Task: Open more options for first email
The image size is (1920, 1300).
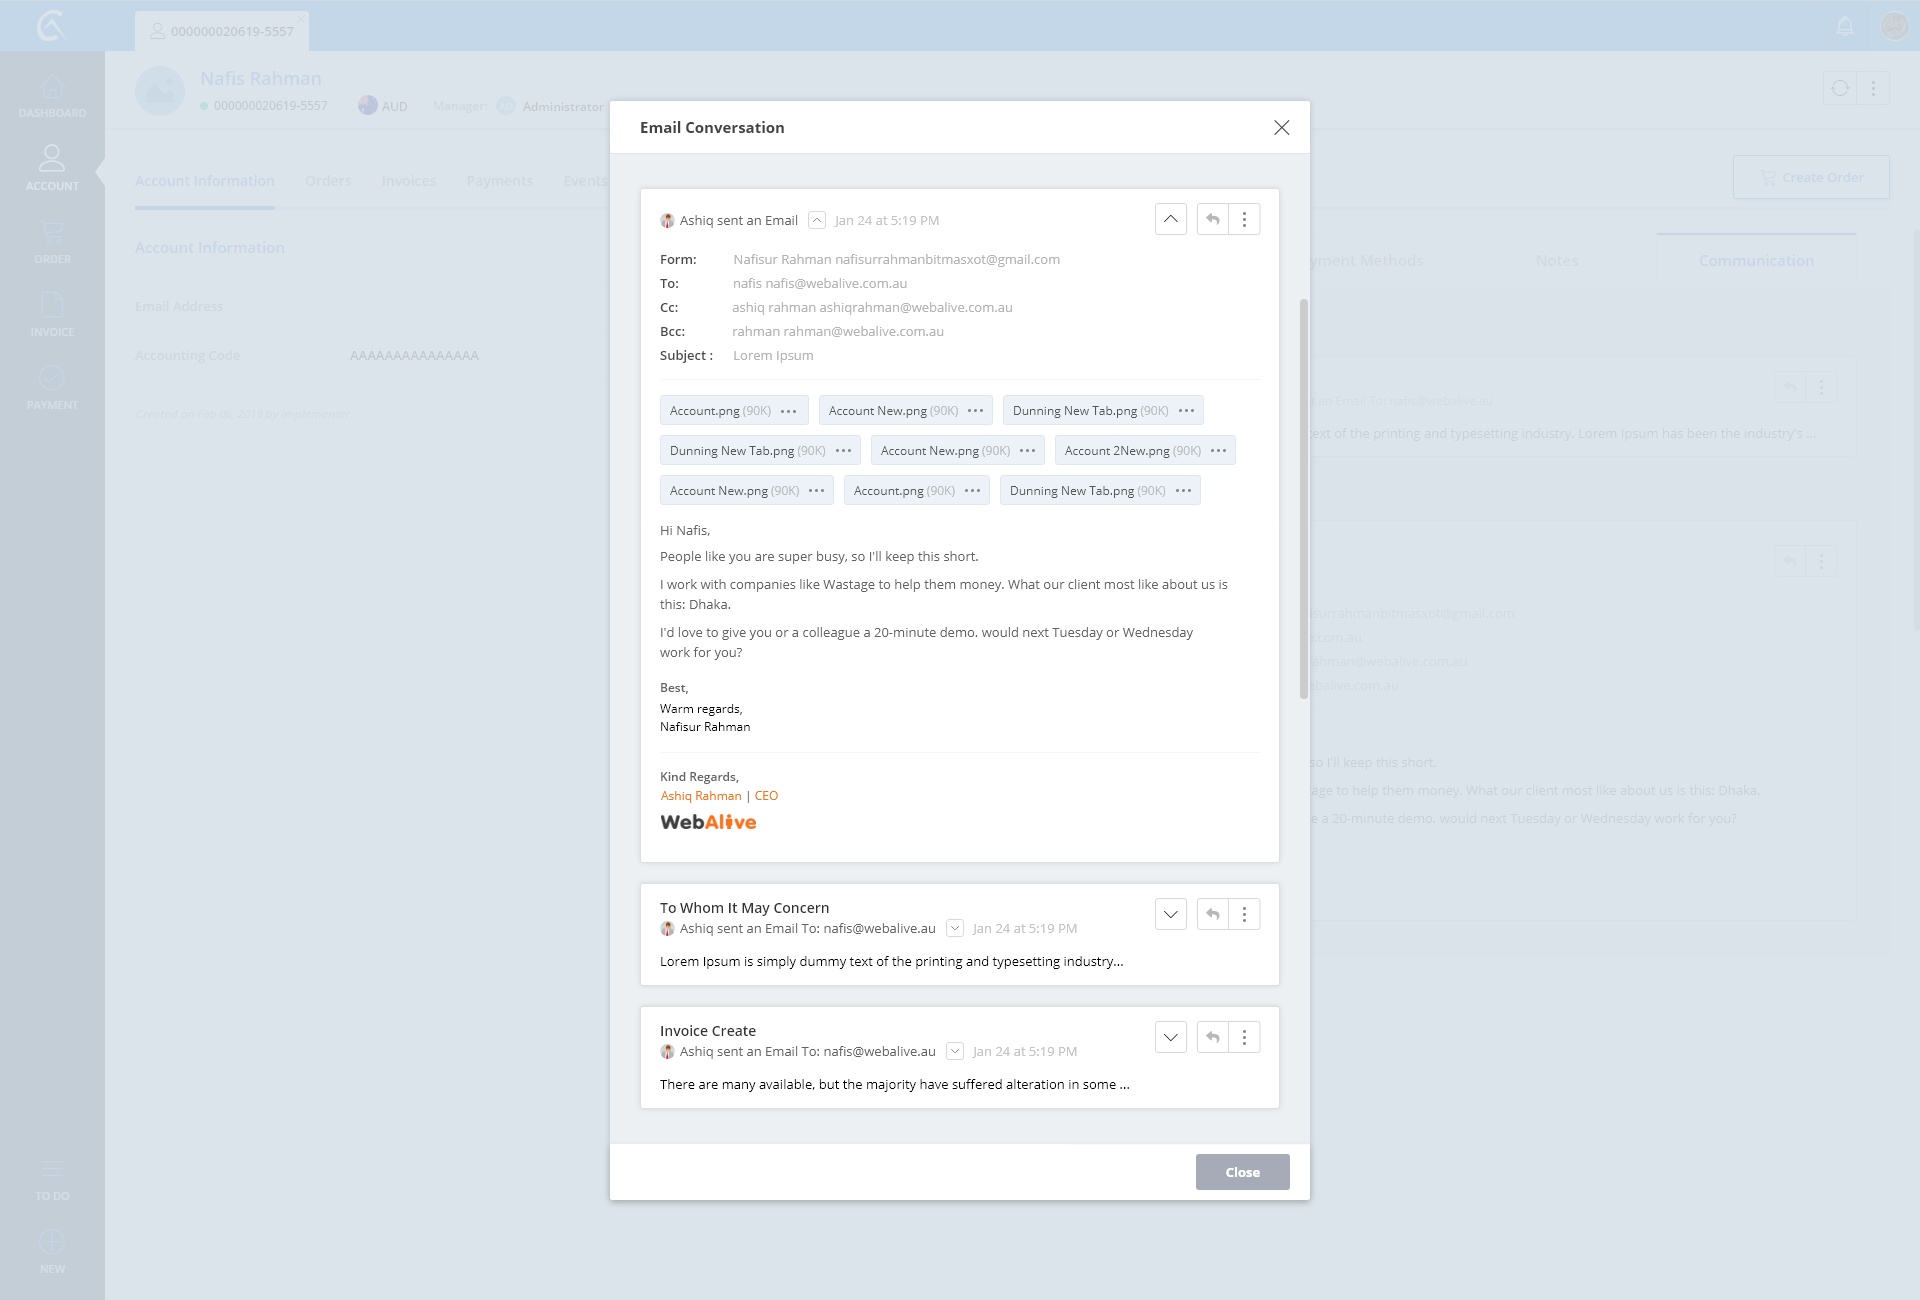Action: pyautogui.click(x=1244, y=219)
